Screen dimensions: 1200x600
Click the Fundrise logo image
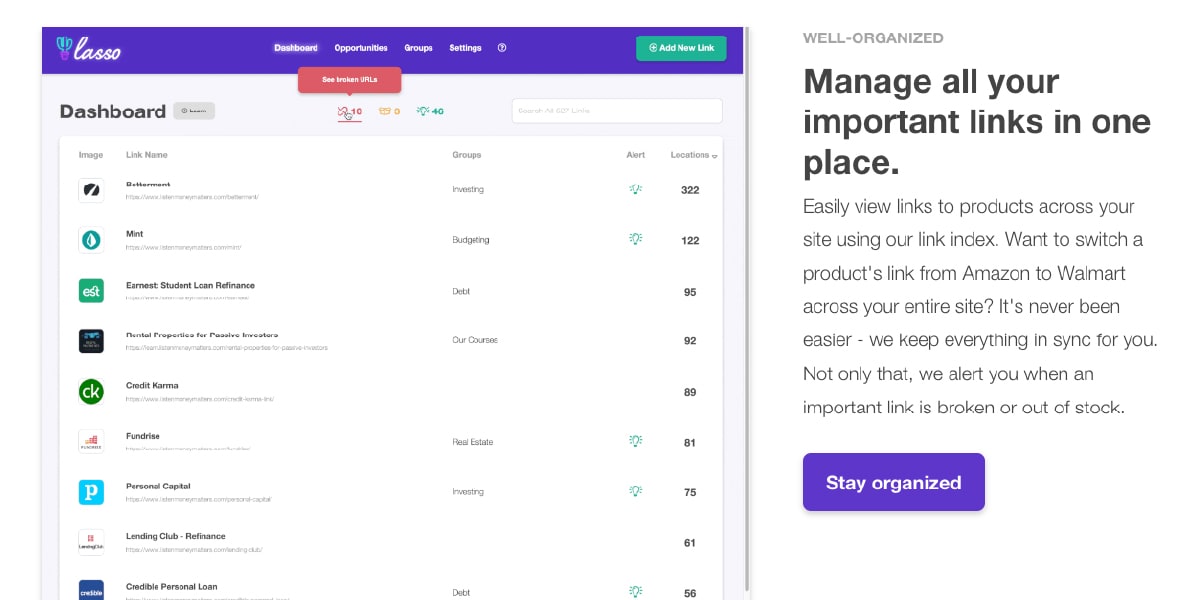point(91,442)
